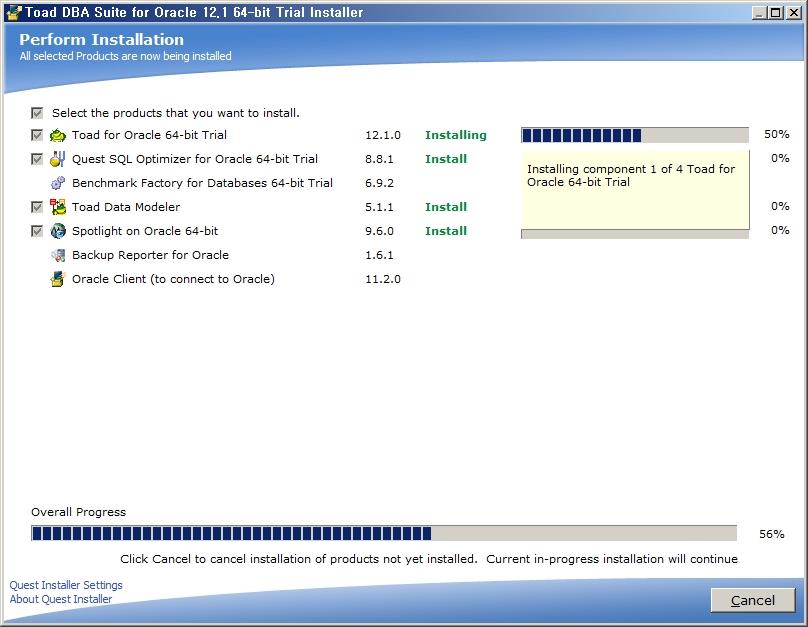
Task: Click the installer icon in the title bar
Action: pyautogui.click(x=13, y=13)
